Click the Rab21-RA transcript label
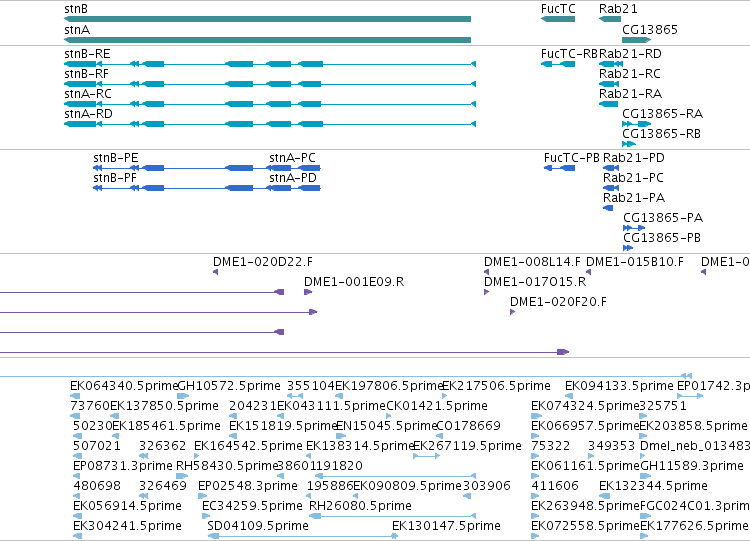The width and height of the screenshot is (750, 541). pos(630,94)
